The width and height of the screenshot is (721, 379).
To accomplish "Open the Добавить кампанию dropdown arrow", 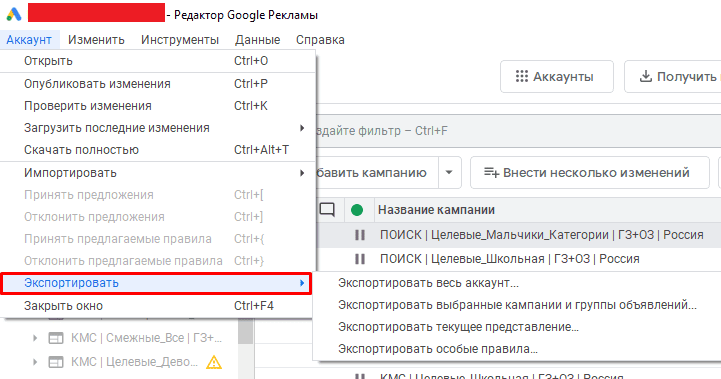I will (x=449, y=172).
